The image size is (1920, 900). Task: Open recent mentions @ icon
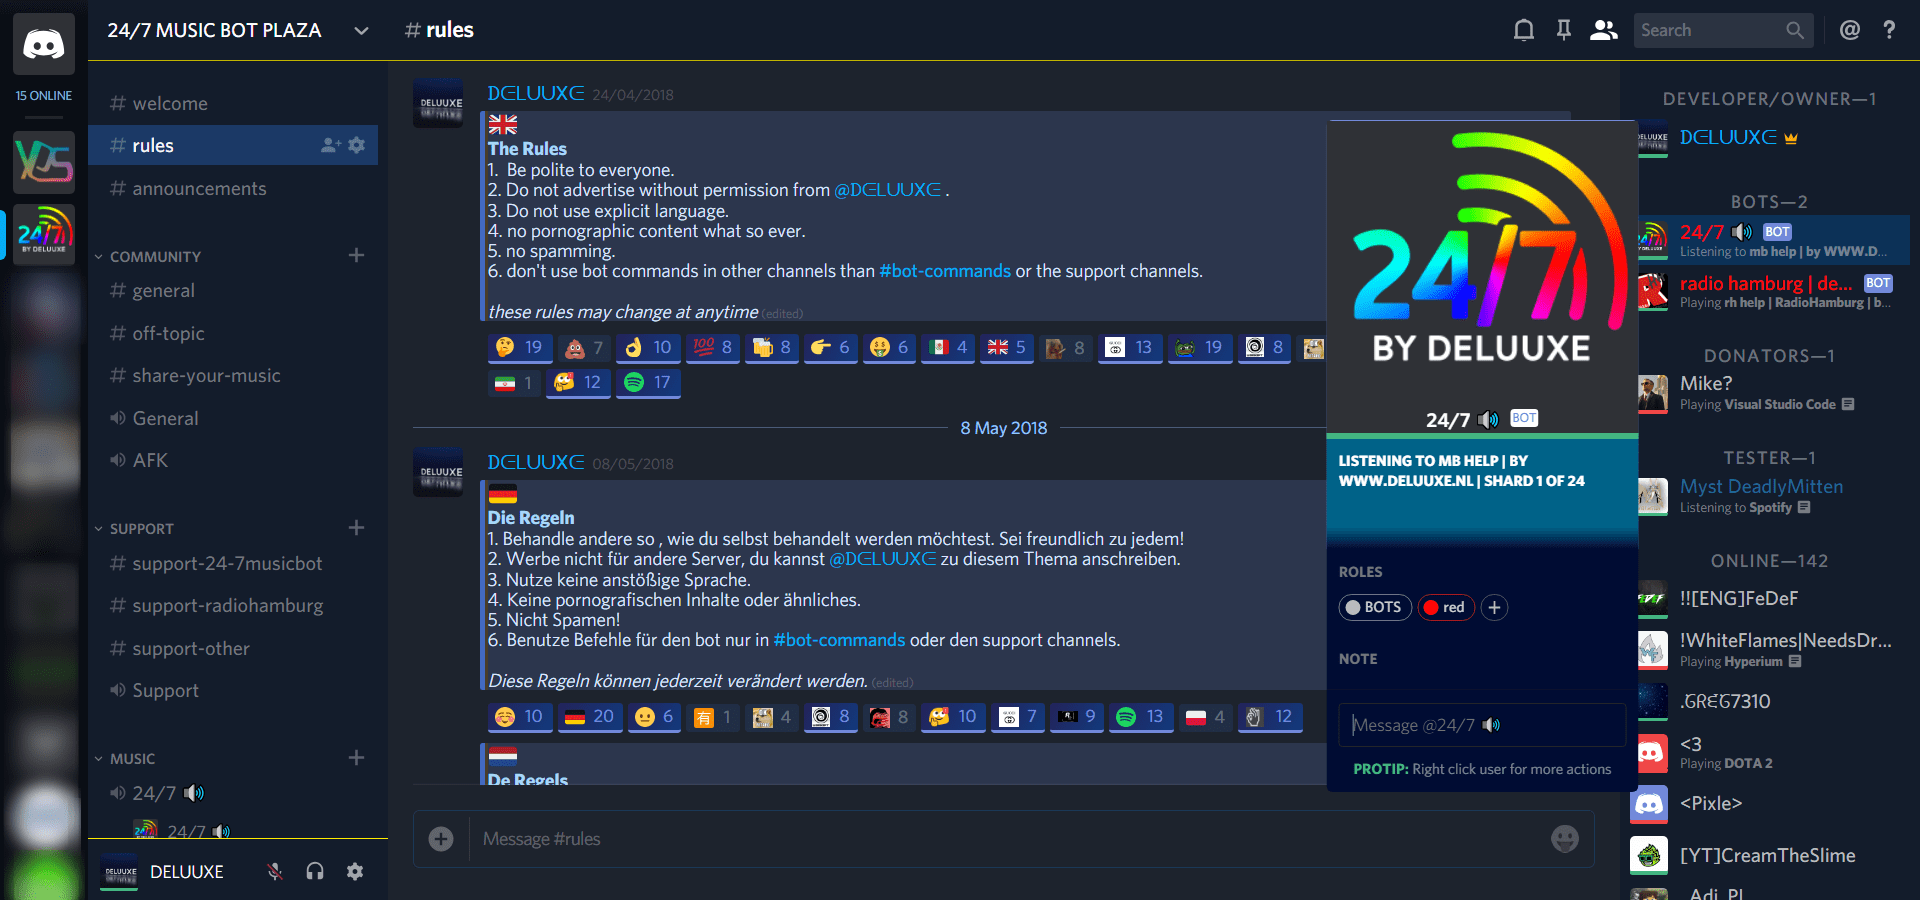pos(1850,30)
